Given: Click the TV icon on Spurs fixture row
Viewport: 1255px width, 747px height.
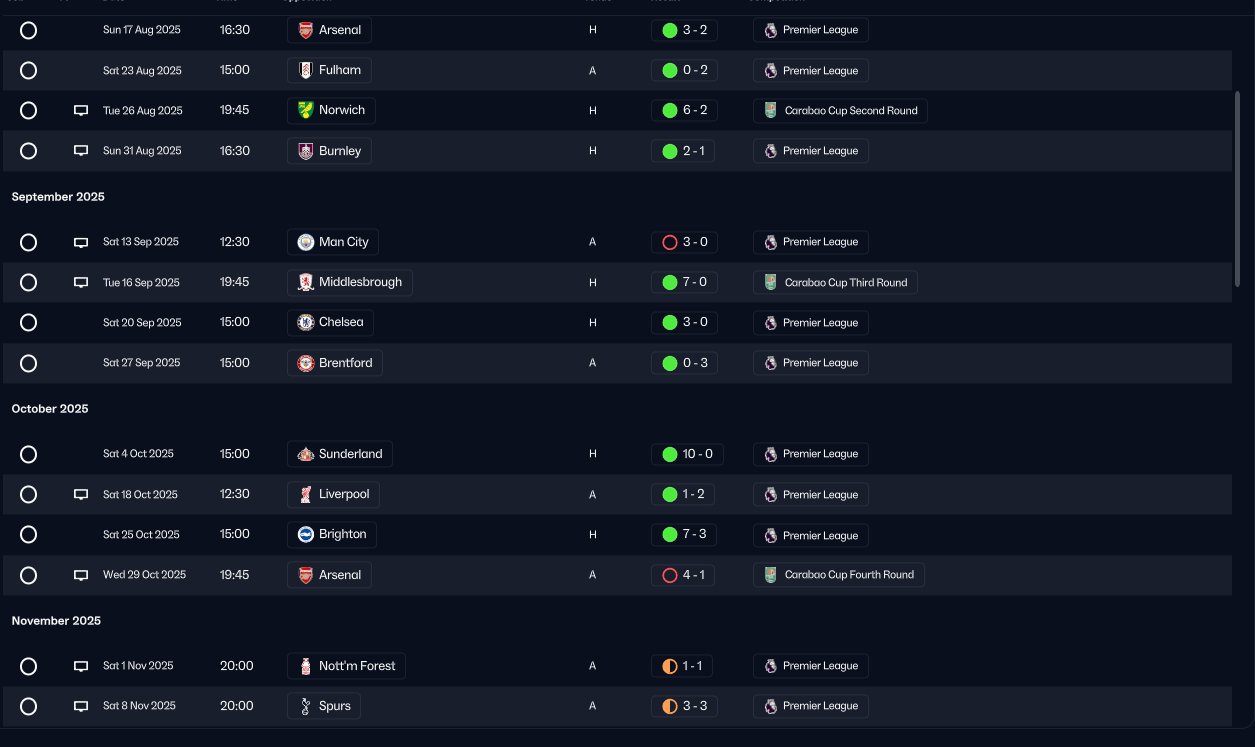Looking at the screenshot, I should click(81, 706).
